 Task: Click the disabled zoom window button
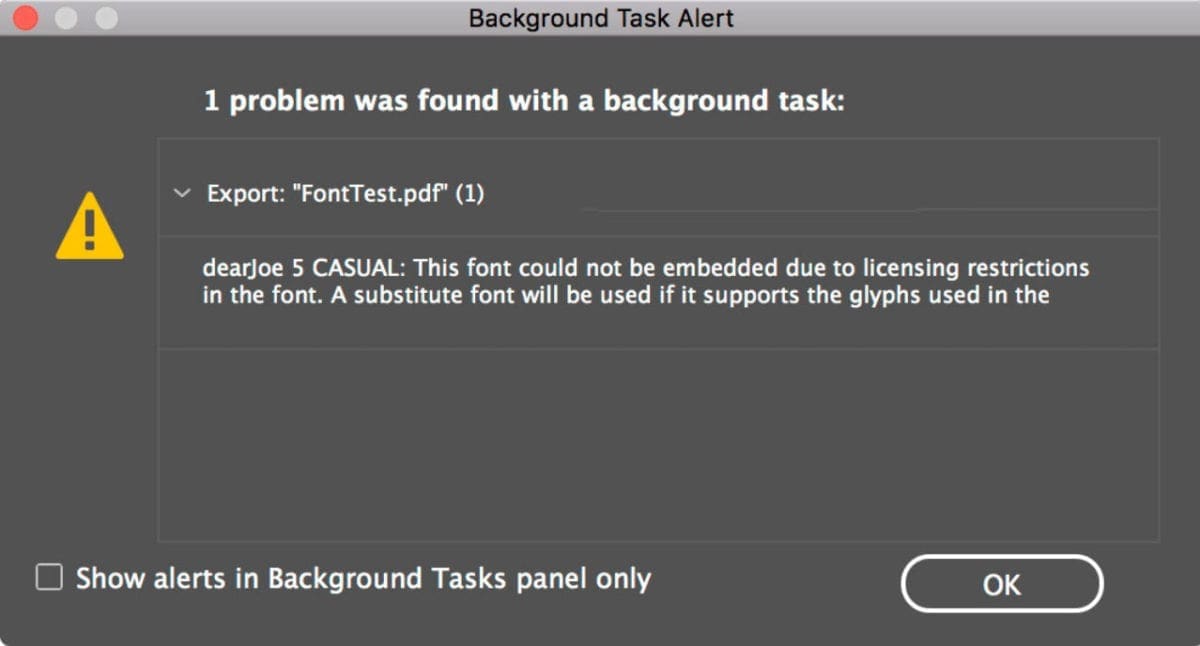pyautogui.click(x=104, y=18)
